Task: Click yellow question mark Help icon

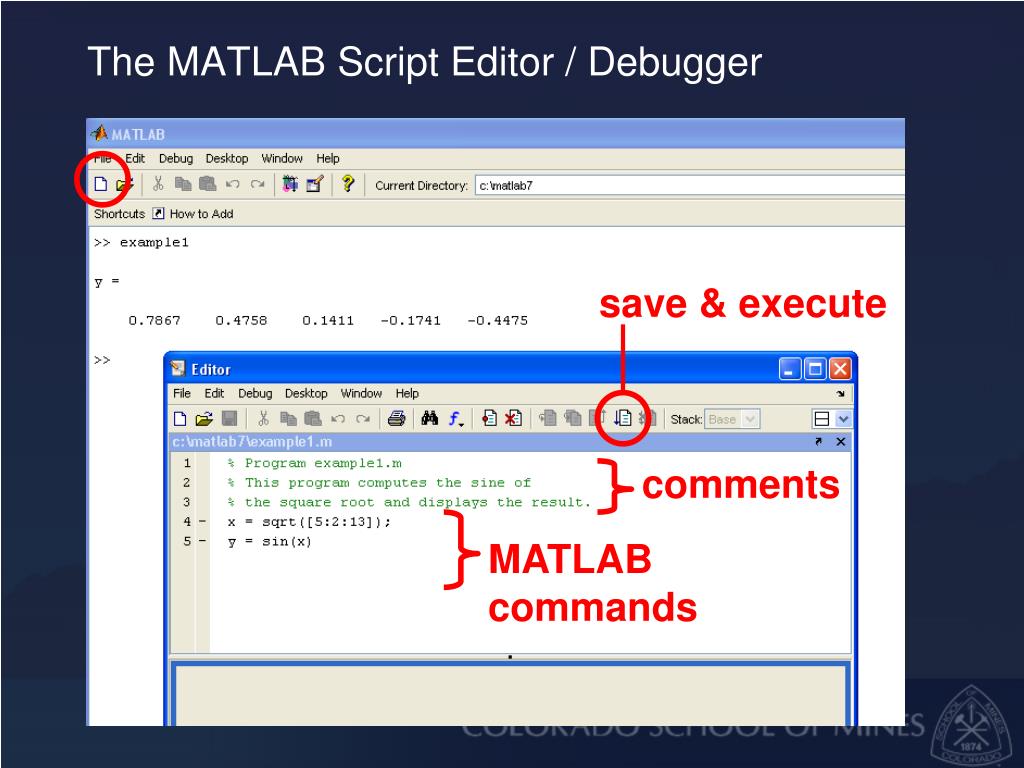Action: (348, 184)
